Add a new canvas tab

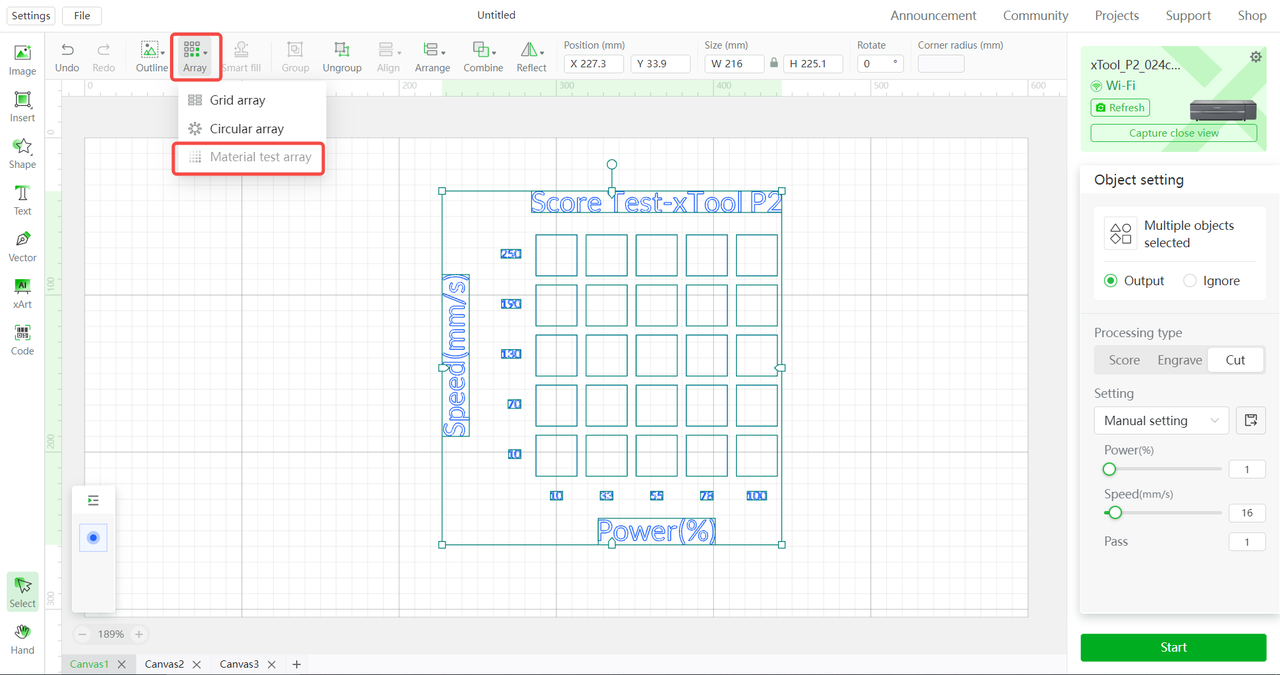296,664
